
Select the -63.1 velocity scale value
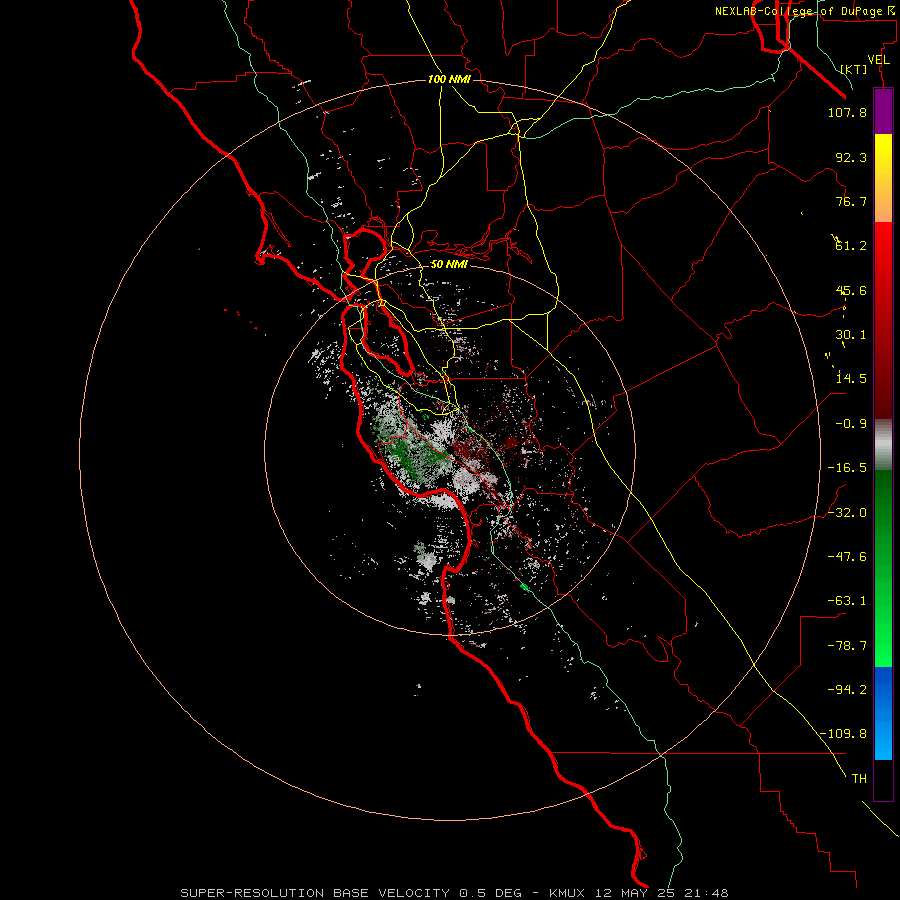(847, 601)
